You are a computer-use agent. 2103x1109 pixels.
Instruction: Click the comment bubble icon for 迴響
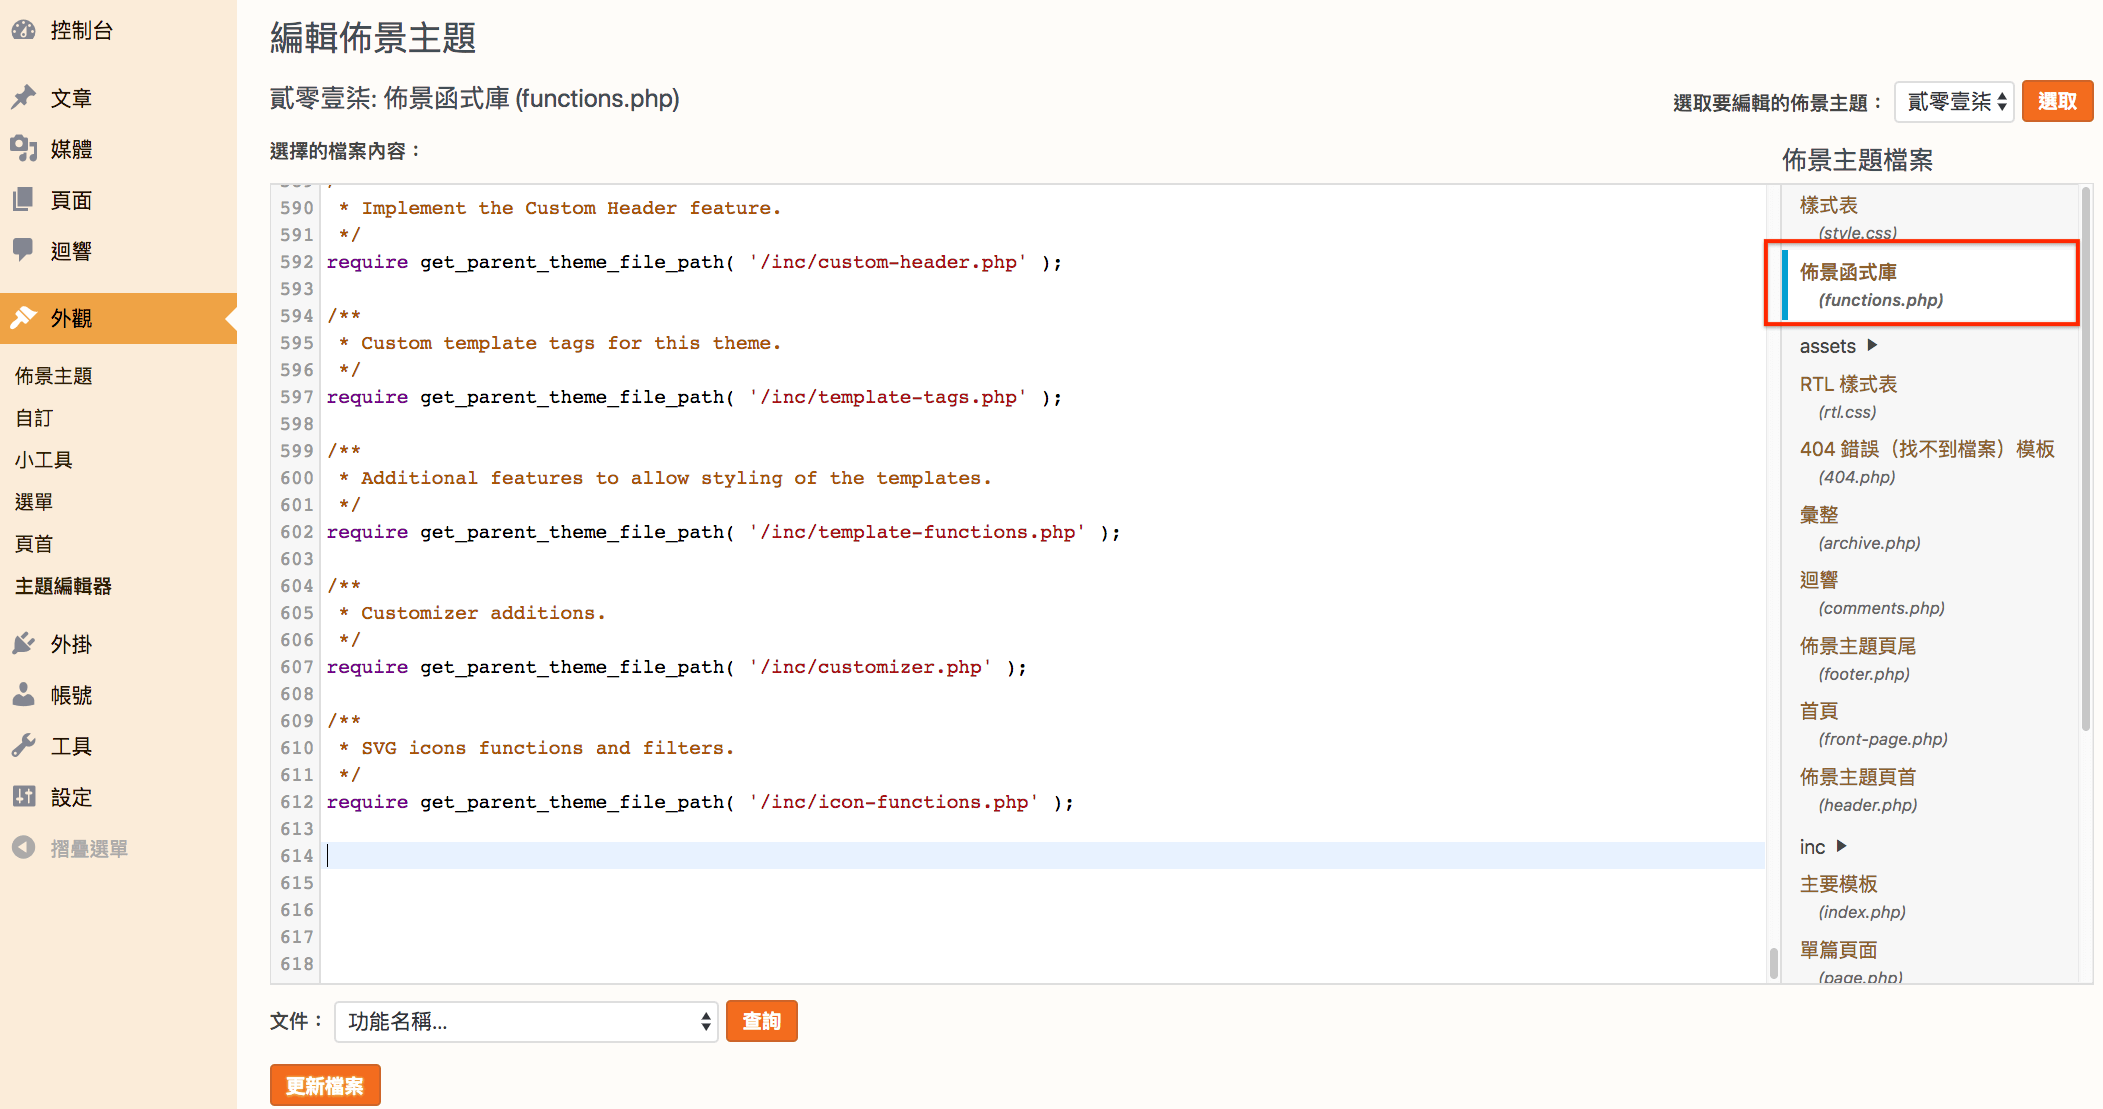24,250
